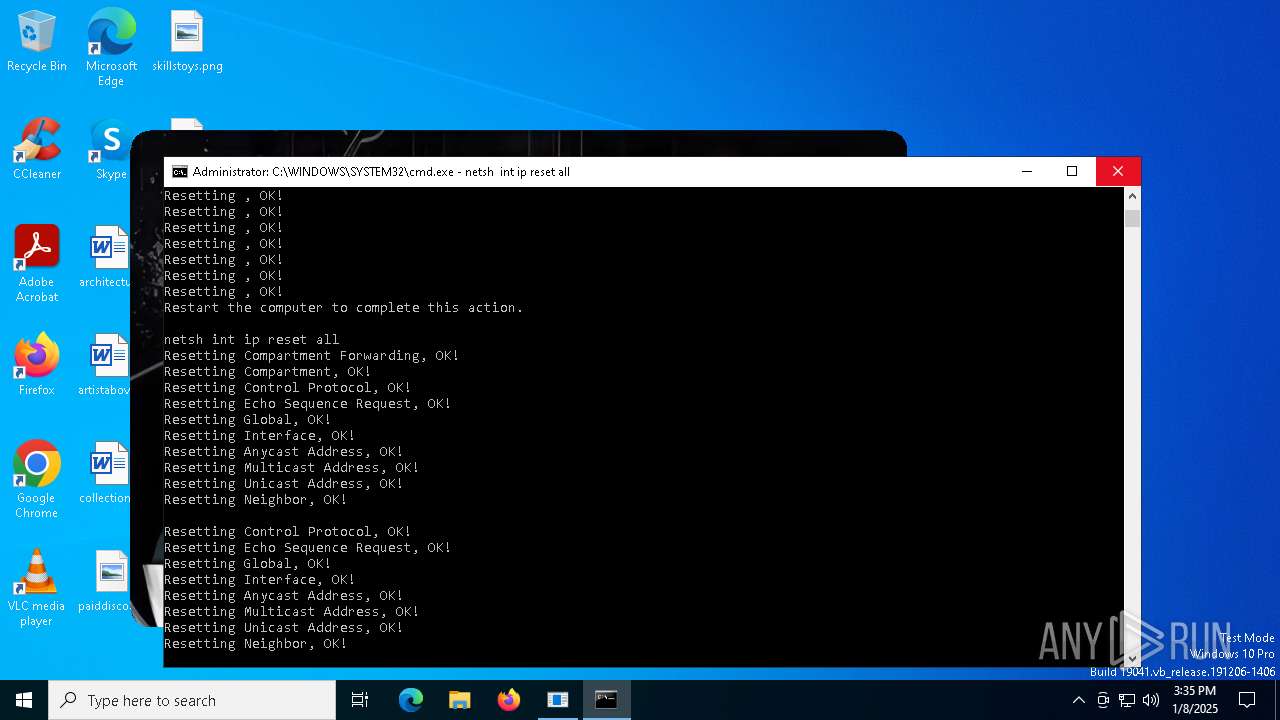
Task: Click the 'Resetting Compartment, OK!' line
Action: click(x=268, y=372)
